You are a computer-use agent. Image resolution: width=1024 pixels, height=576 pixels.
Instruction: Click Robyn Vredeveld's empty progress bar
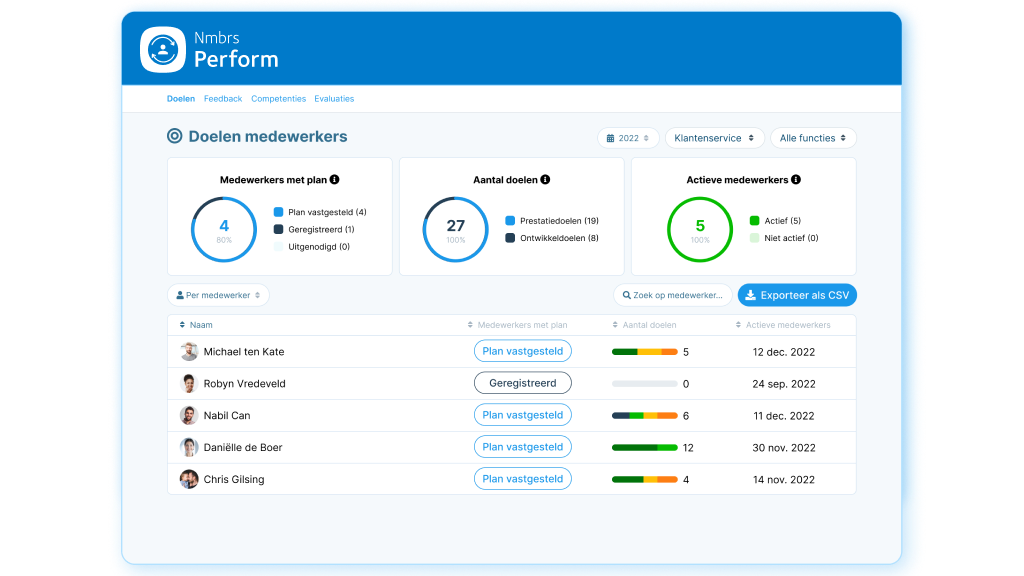[645, 383]
